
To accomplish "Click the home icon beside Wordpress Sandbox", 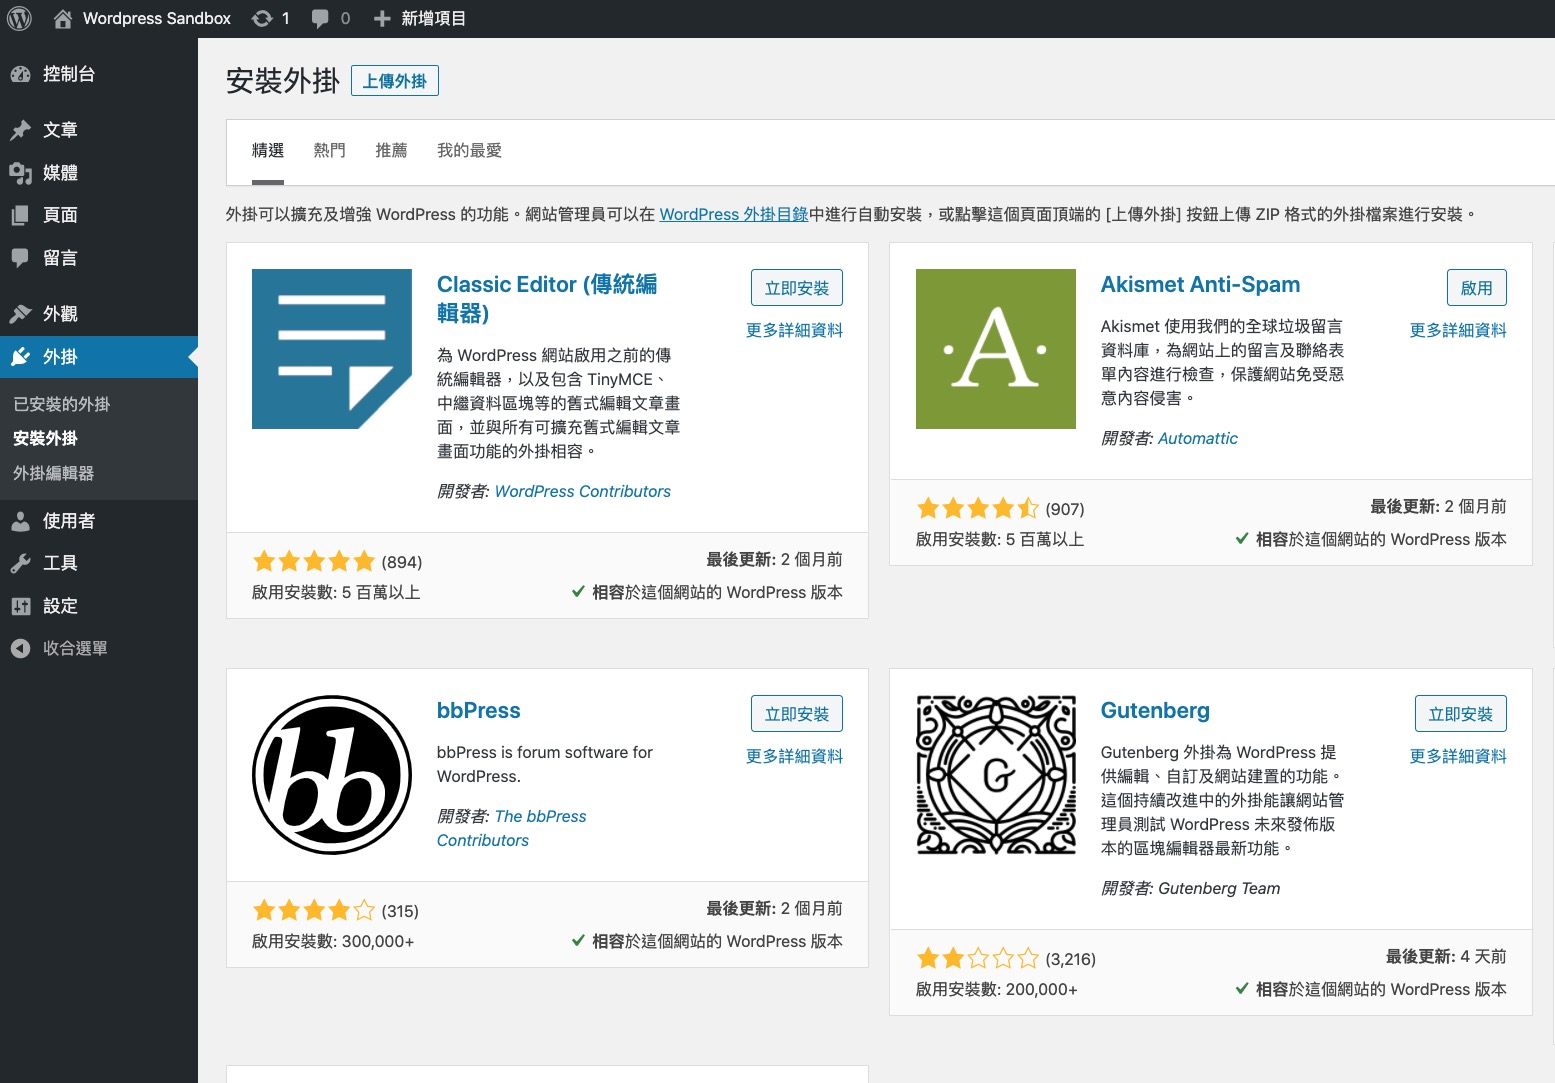I will pos(63,18).
